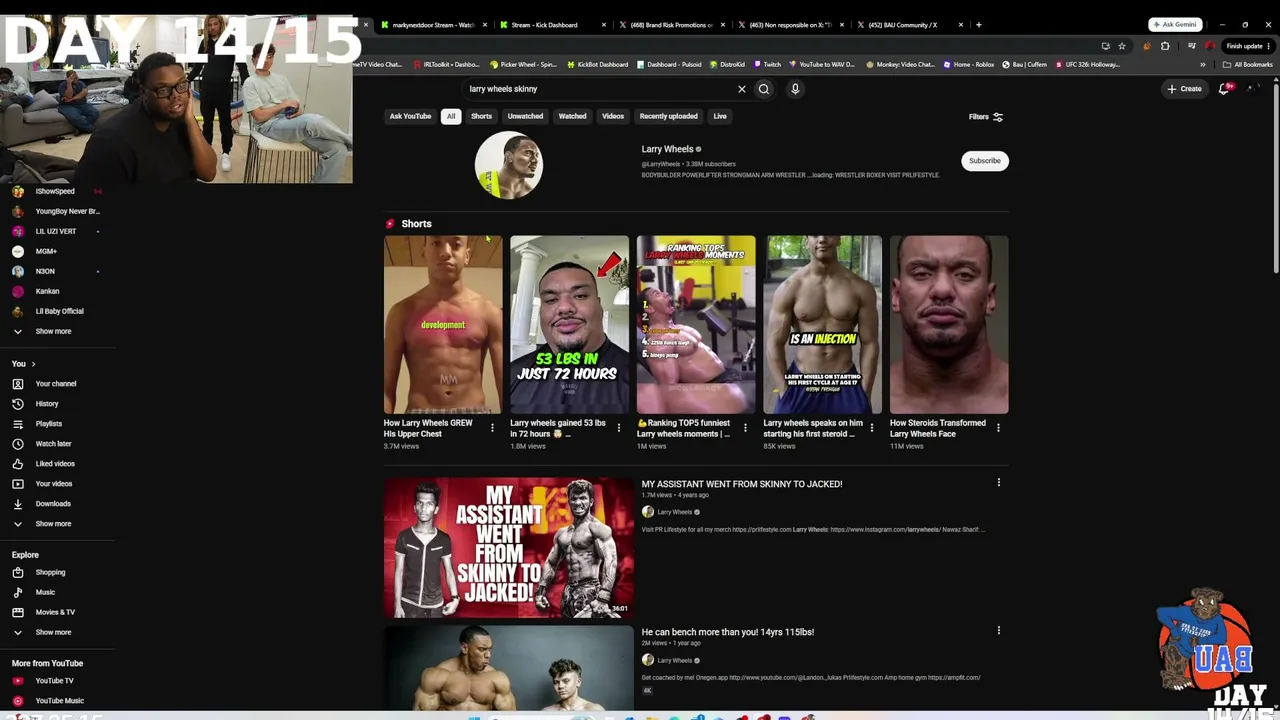Select the Unwatched filter chip
The image size is (1280, 720).
coord(525,116)
